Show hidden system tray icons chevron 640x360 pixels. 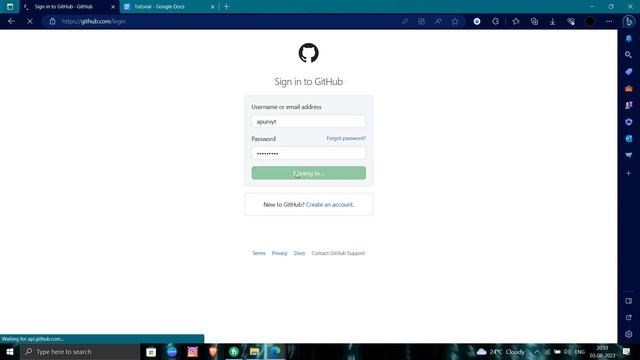coord(537,351)
